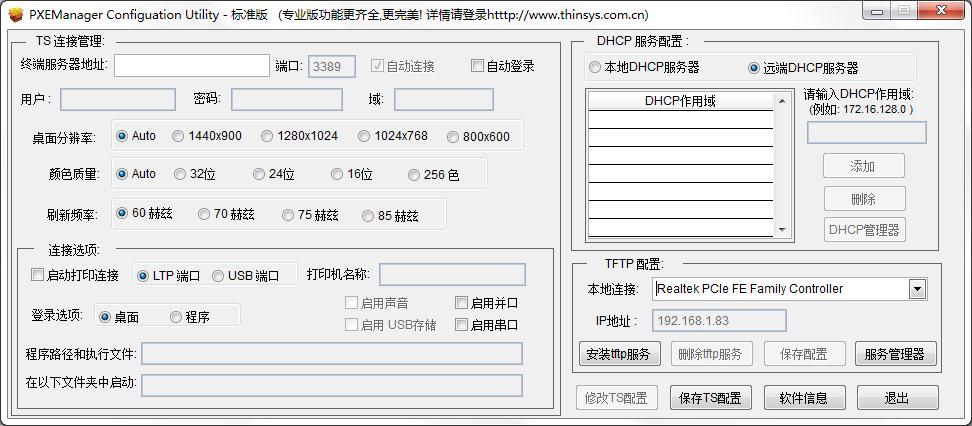972x426 pixels.
Task: Enable 启动打印连接 checkbox
Action: pyautogui.click(x=37, y=275)
